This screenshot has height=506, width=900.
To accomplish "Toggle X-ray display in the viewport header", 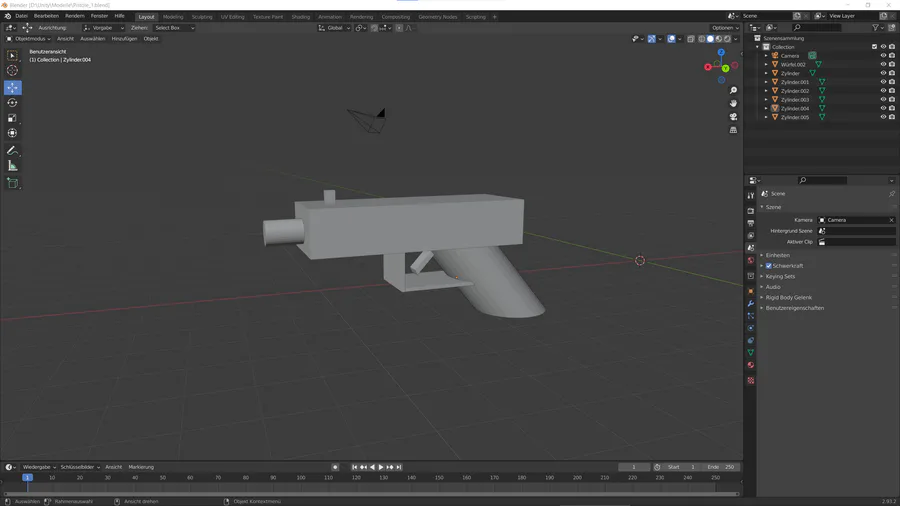I will pyautogui.click(x=690, y=39).
